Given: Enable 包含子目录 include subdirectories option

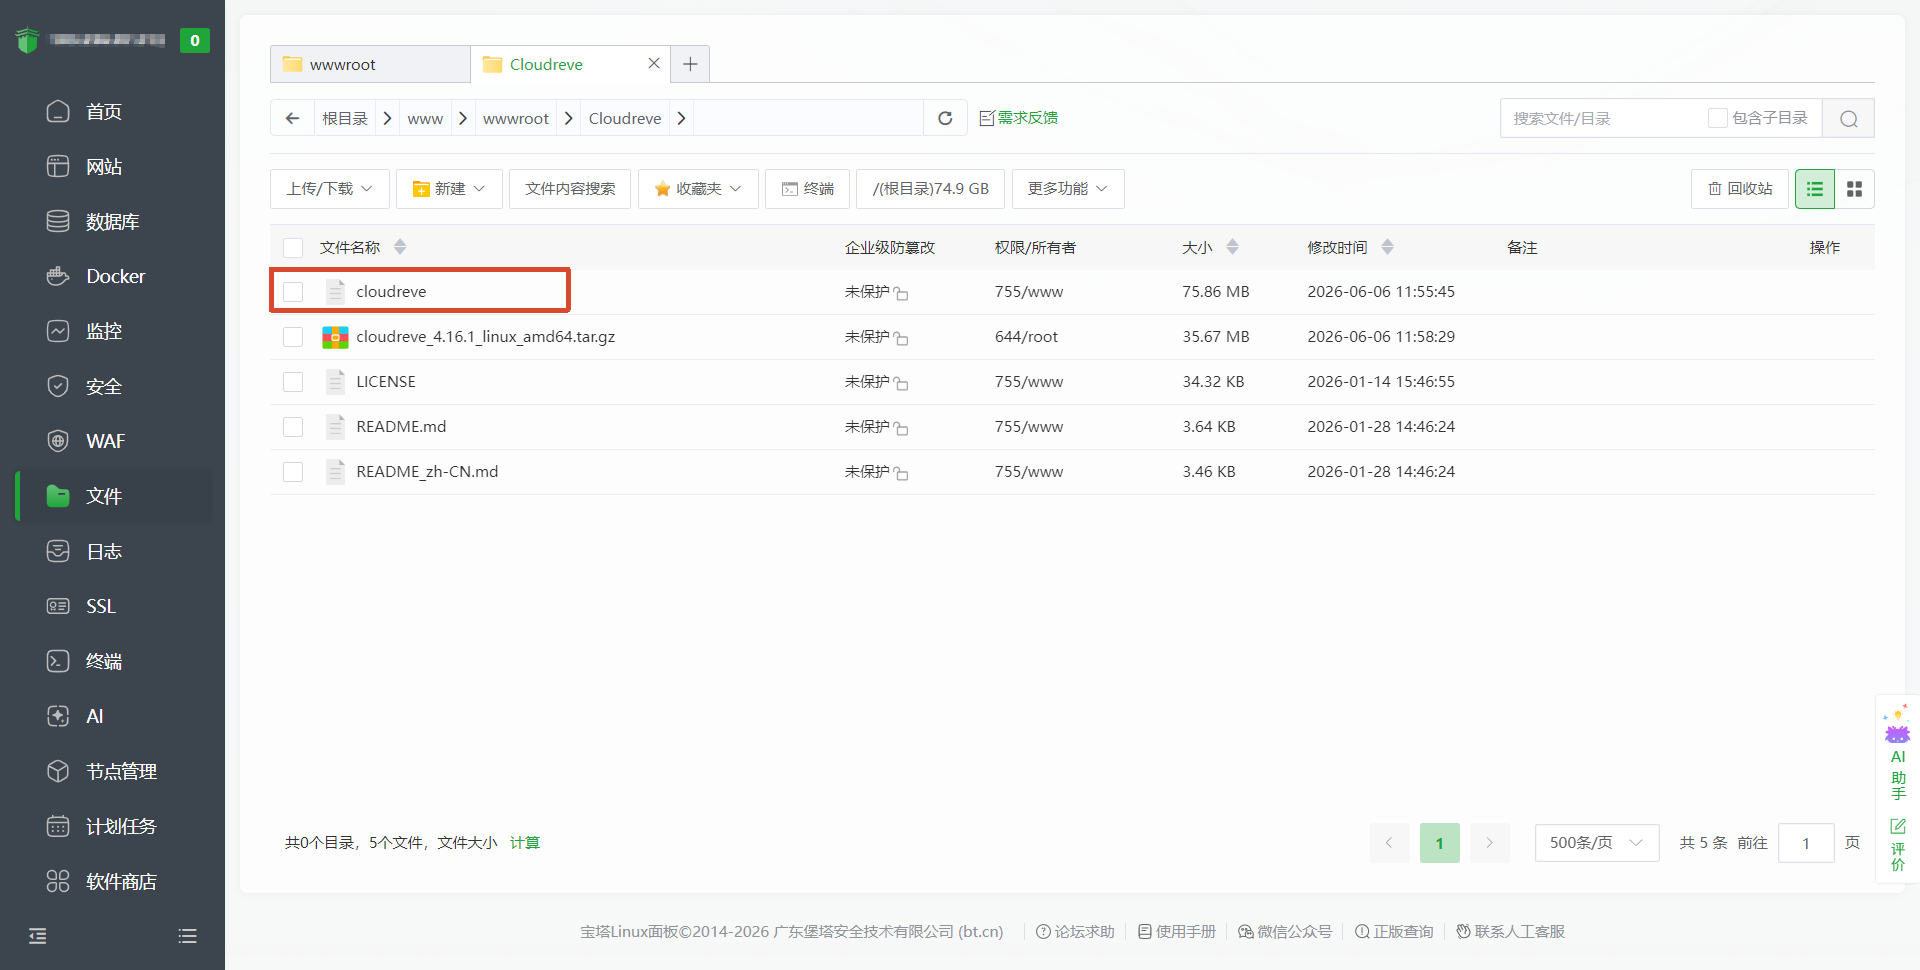Looking at the screenshot, I should pyautogui.click(x=1718, y=118).
